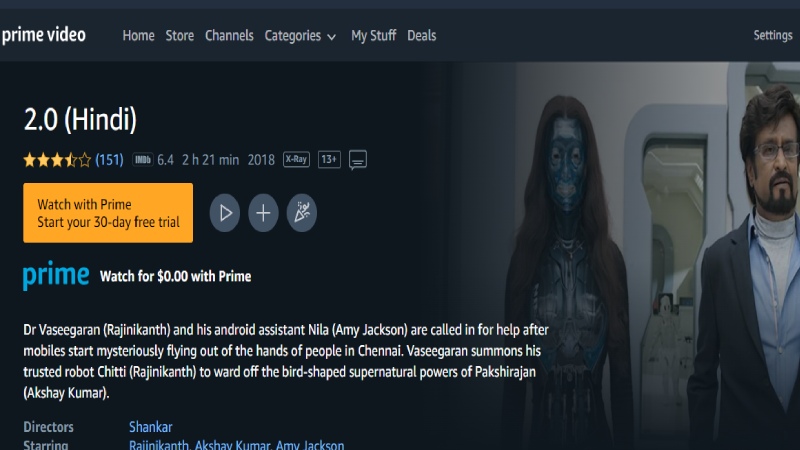Open Settings link
This screenshot has height=450, width=800.
coord(772,35)
